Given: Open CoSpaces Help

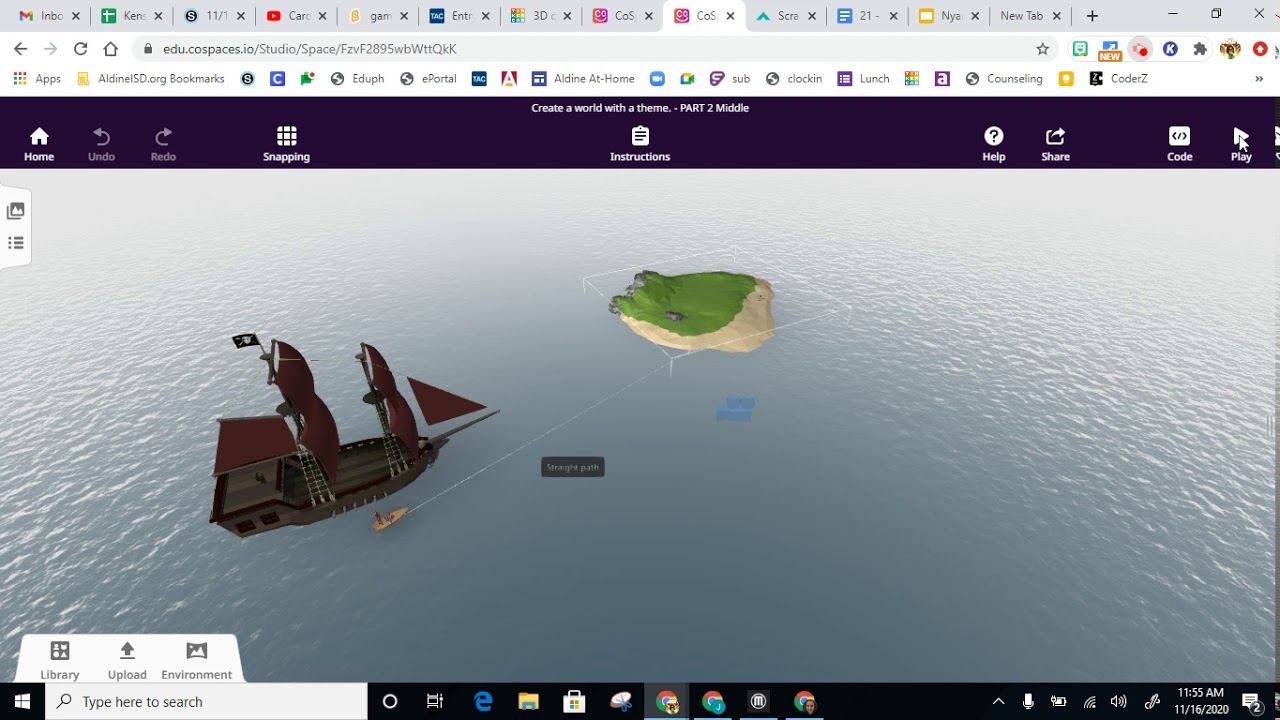Looking at the screenshot, I should point(994,144).
